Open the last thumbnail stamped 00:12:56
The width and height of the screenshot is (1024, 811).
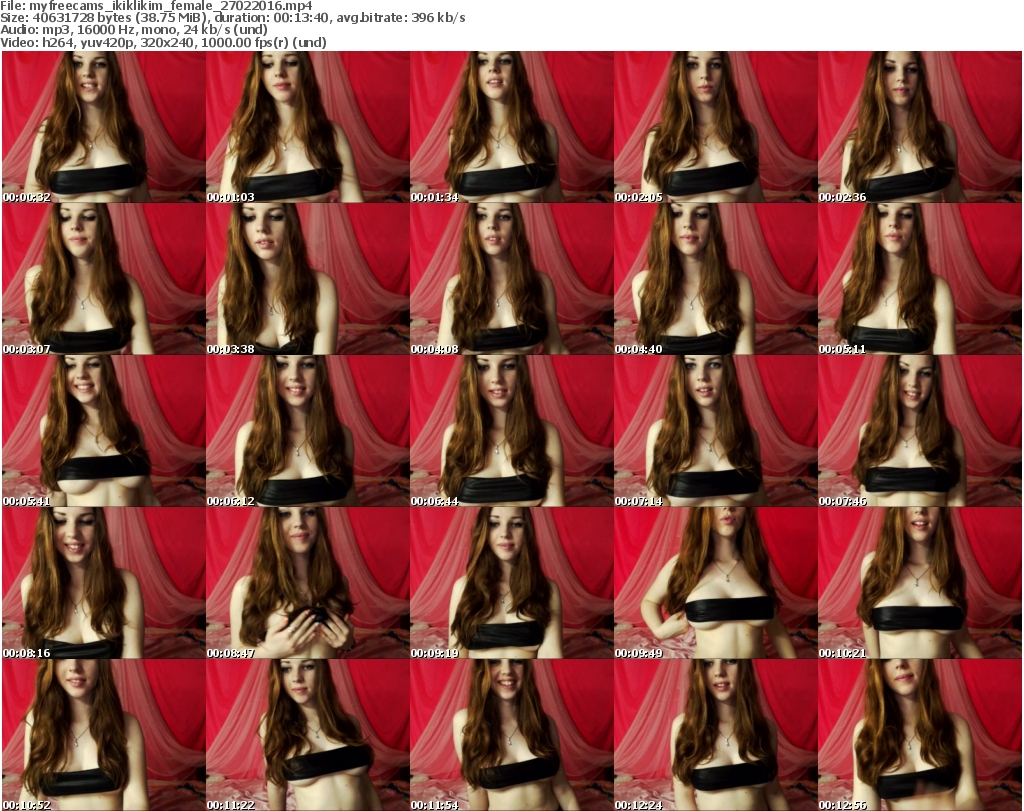[x=920, y=735]
